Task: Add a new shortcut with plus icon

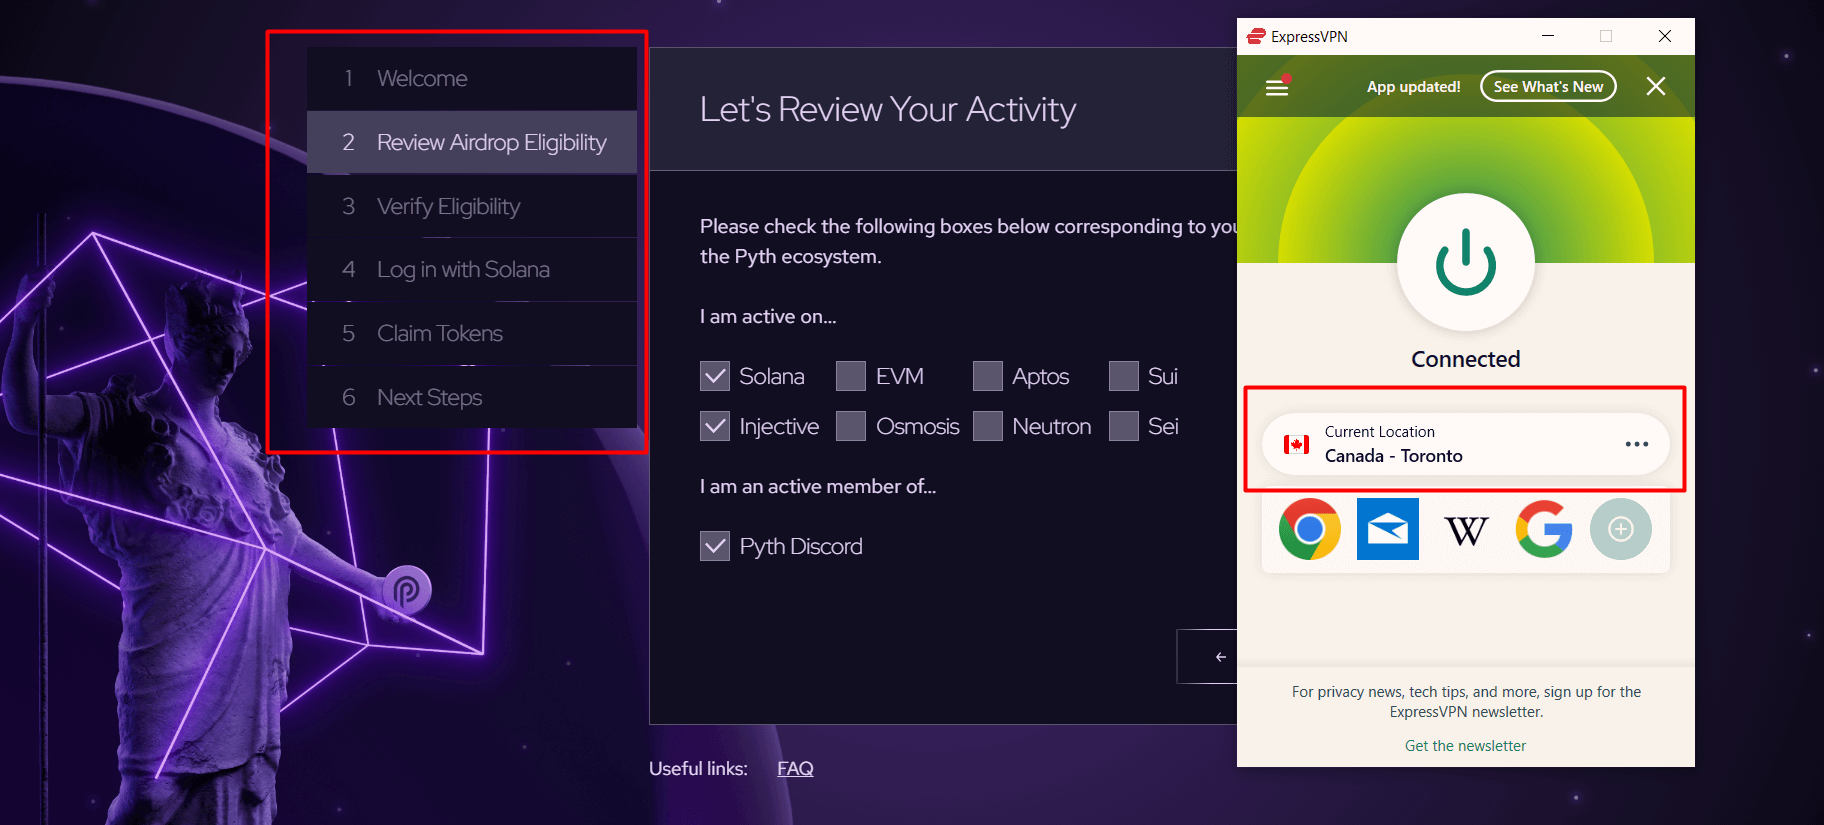Action: pos(1620,529)
